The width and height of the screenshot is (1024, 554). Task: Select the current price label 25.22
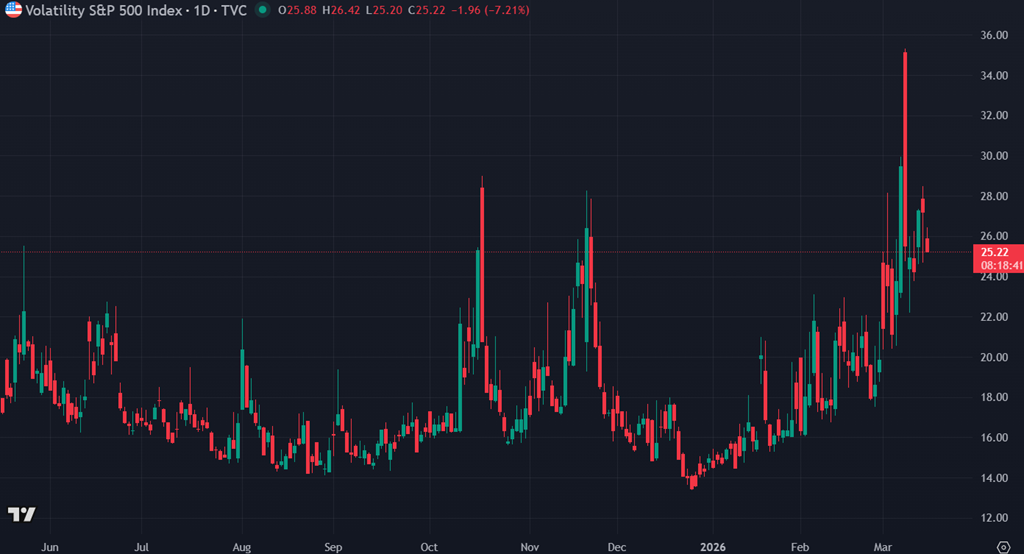point(996,253)
